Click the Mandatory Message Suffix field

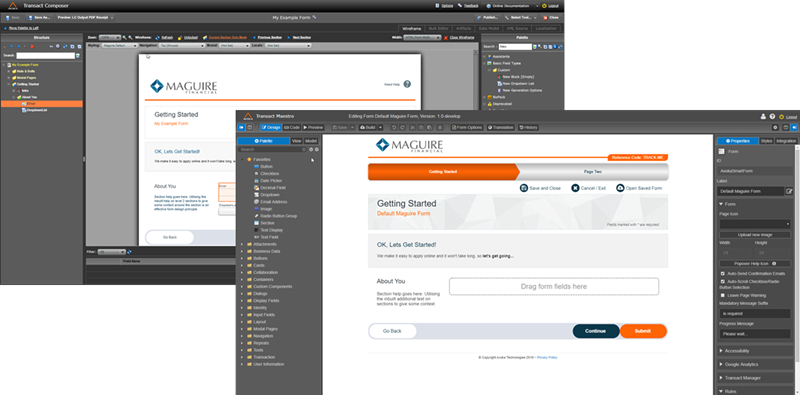(755, 313)
